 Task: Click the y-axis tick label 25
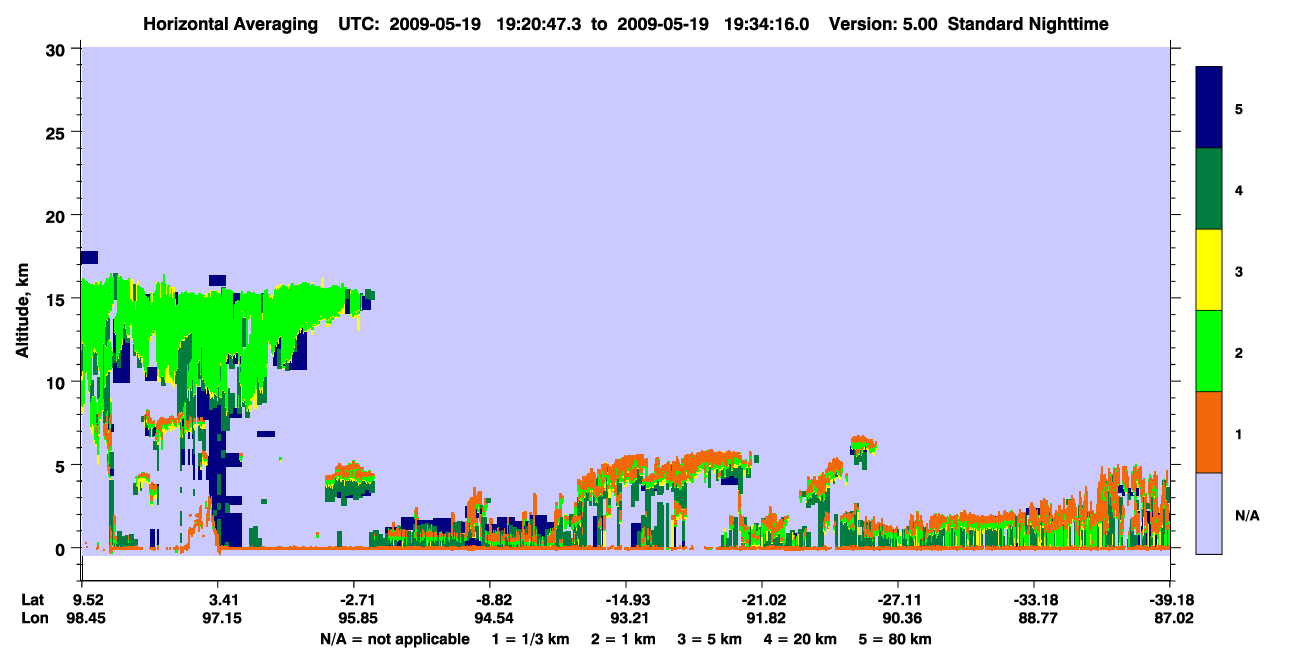tap(57, 133)
